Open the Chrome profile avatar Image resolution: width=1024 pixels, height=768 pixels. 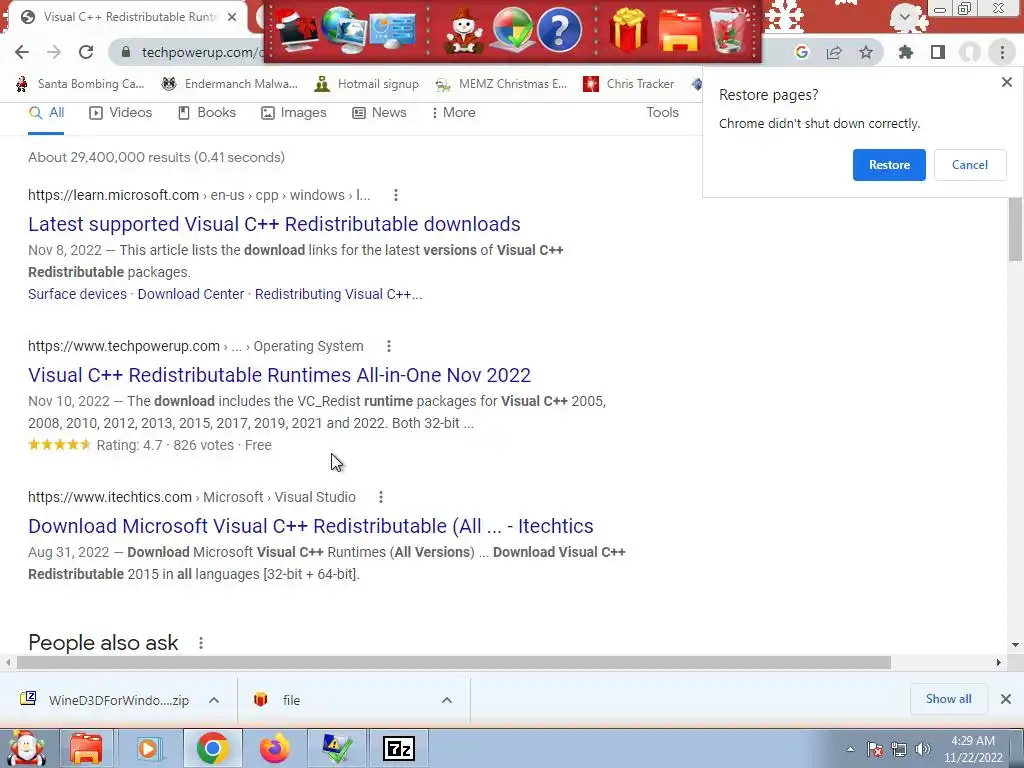970,52
